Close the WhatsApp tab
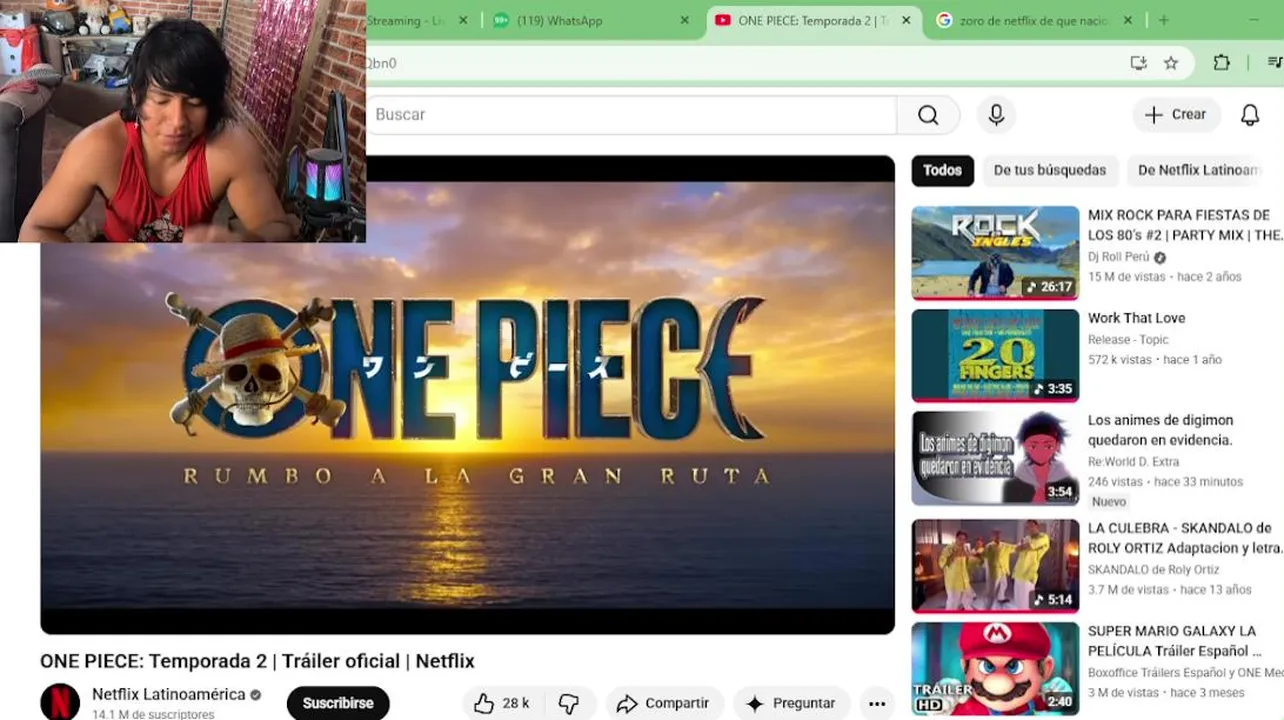Screen dimensions: 1284x720 point(685,20)
